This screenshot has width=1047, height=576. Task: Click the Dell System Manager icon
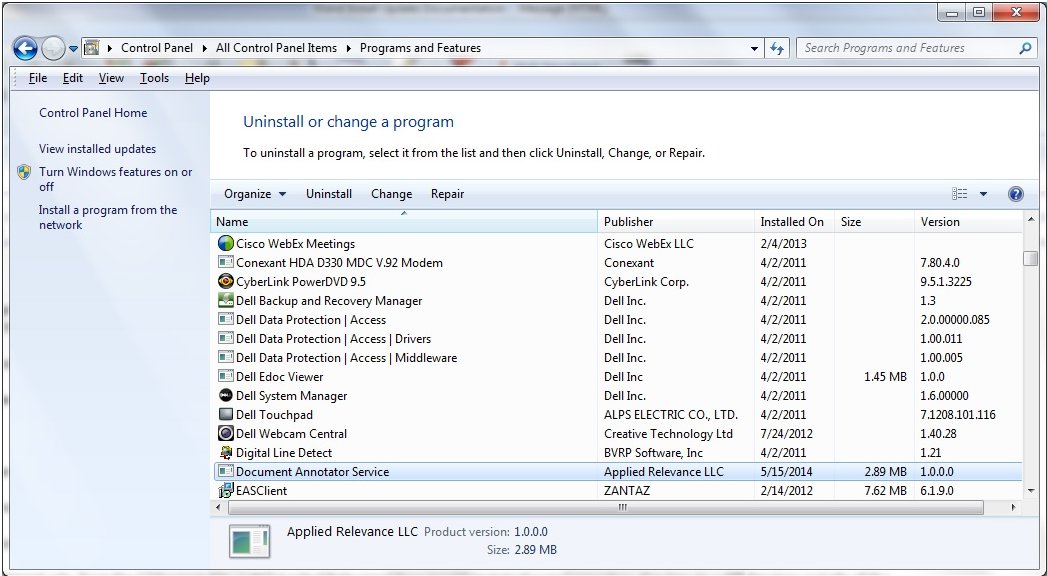click(x=226, y=395)
